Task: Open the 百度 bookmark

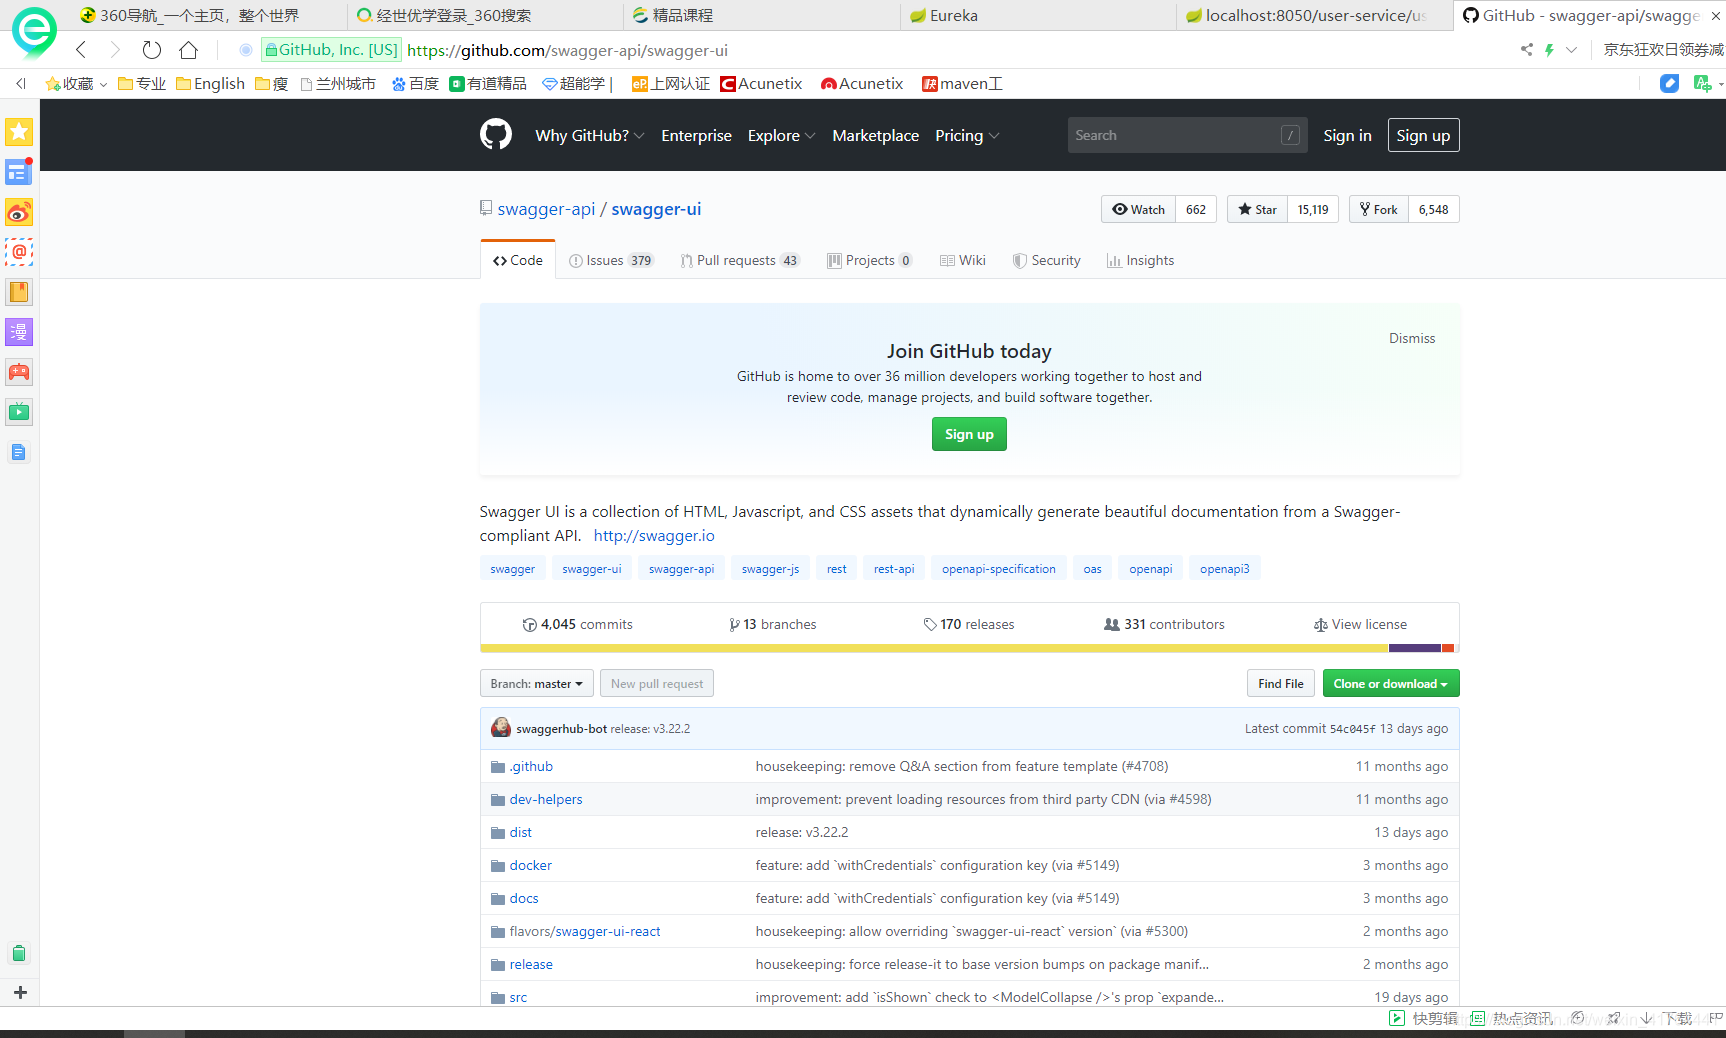Action: 415,84
